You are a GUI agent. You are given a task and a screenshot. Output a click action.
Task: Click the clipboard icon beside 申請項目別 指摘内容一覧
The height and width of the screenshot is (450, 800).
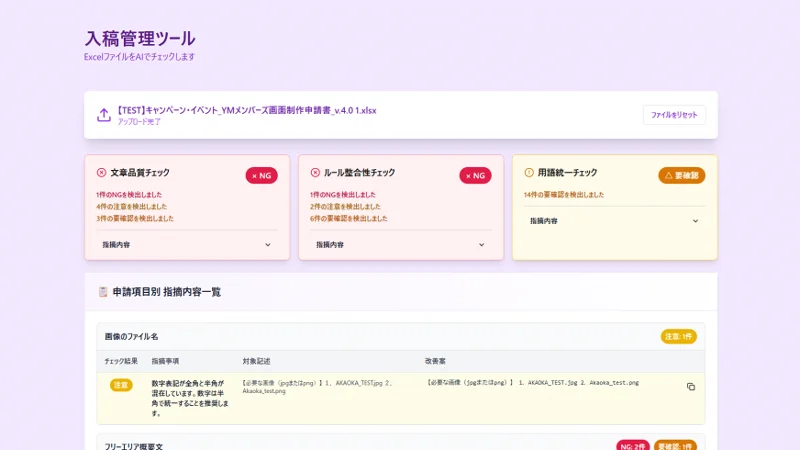[x=103, y=292]
